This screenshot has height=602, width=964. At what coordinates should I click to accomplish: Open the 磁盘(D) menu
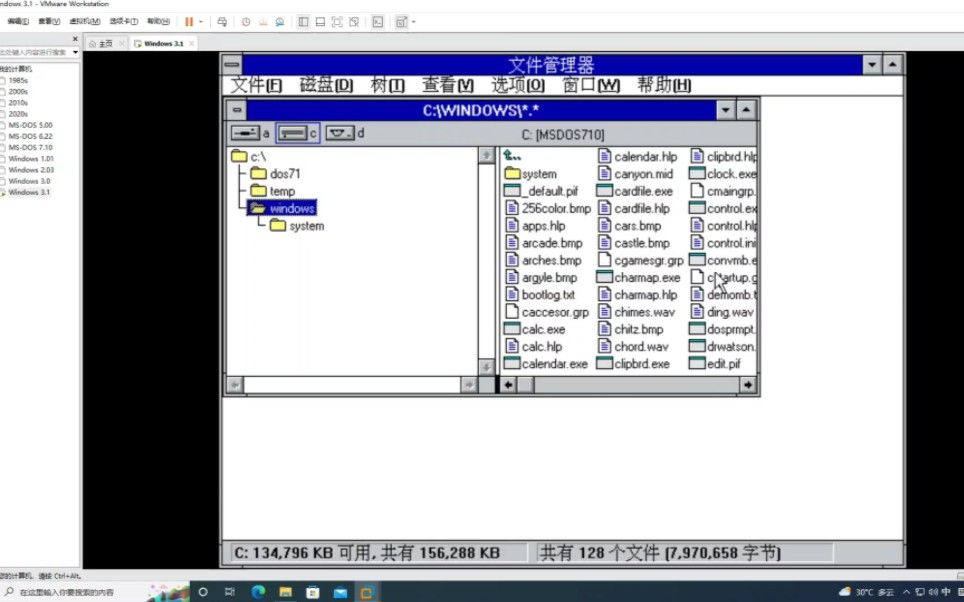click(x=326, y=85)
